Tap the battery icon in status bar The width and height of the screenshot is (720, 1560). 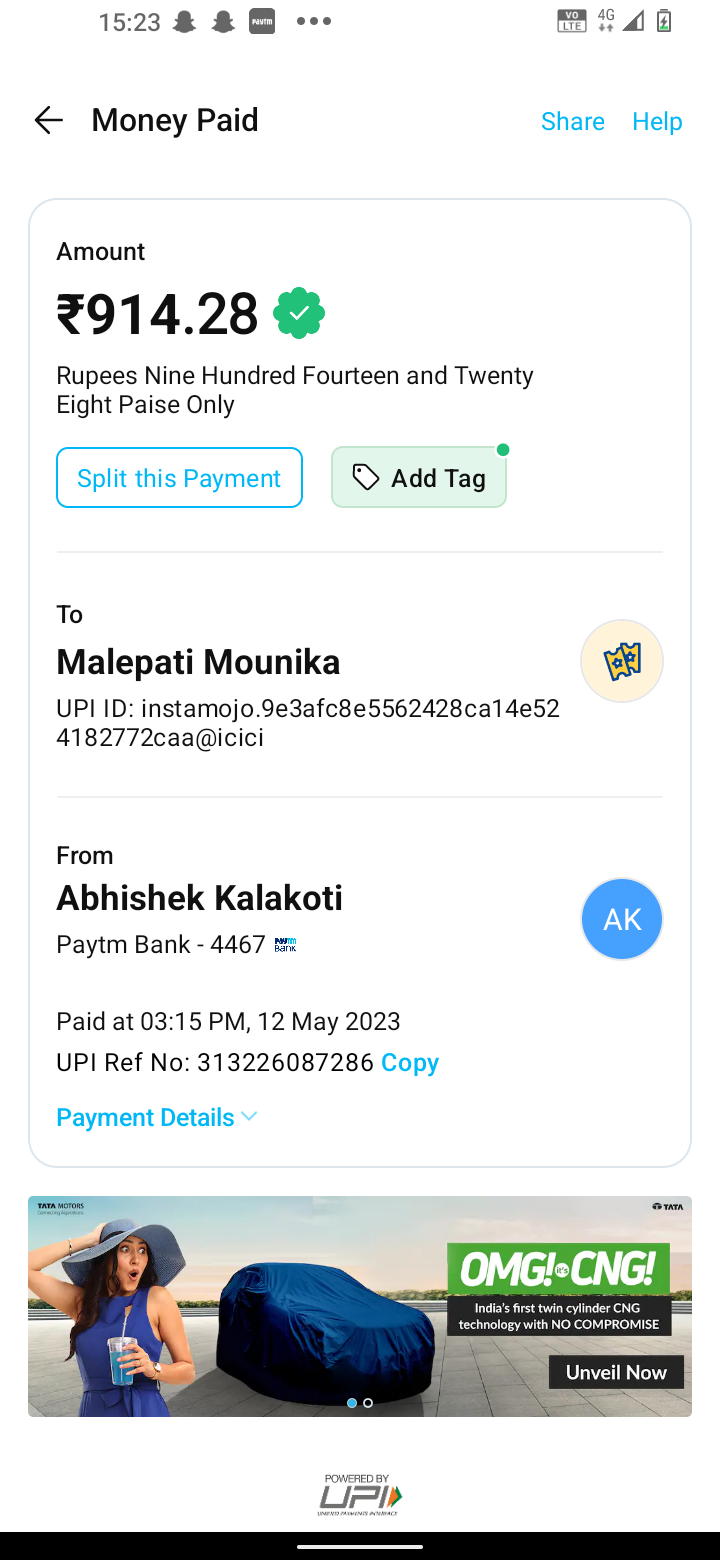(x=663, y=21)
